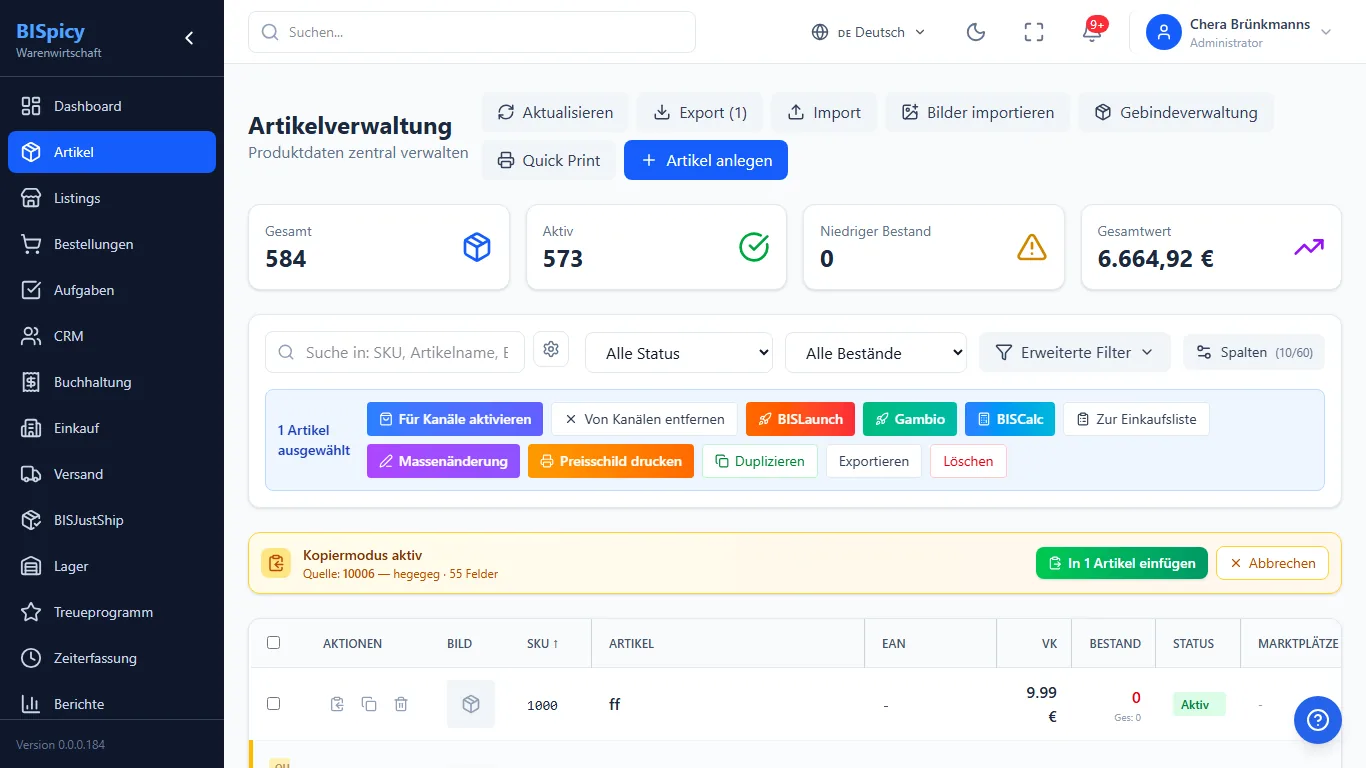Viewport: 1366px width, 768px height.
Task: Click the Einkauf sidebar icon
Action: point(31,428)
